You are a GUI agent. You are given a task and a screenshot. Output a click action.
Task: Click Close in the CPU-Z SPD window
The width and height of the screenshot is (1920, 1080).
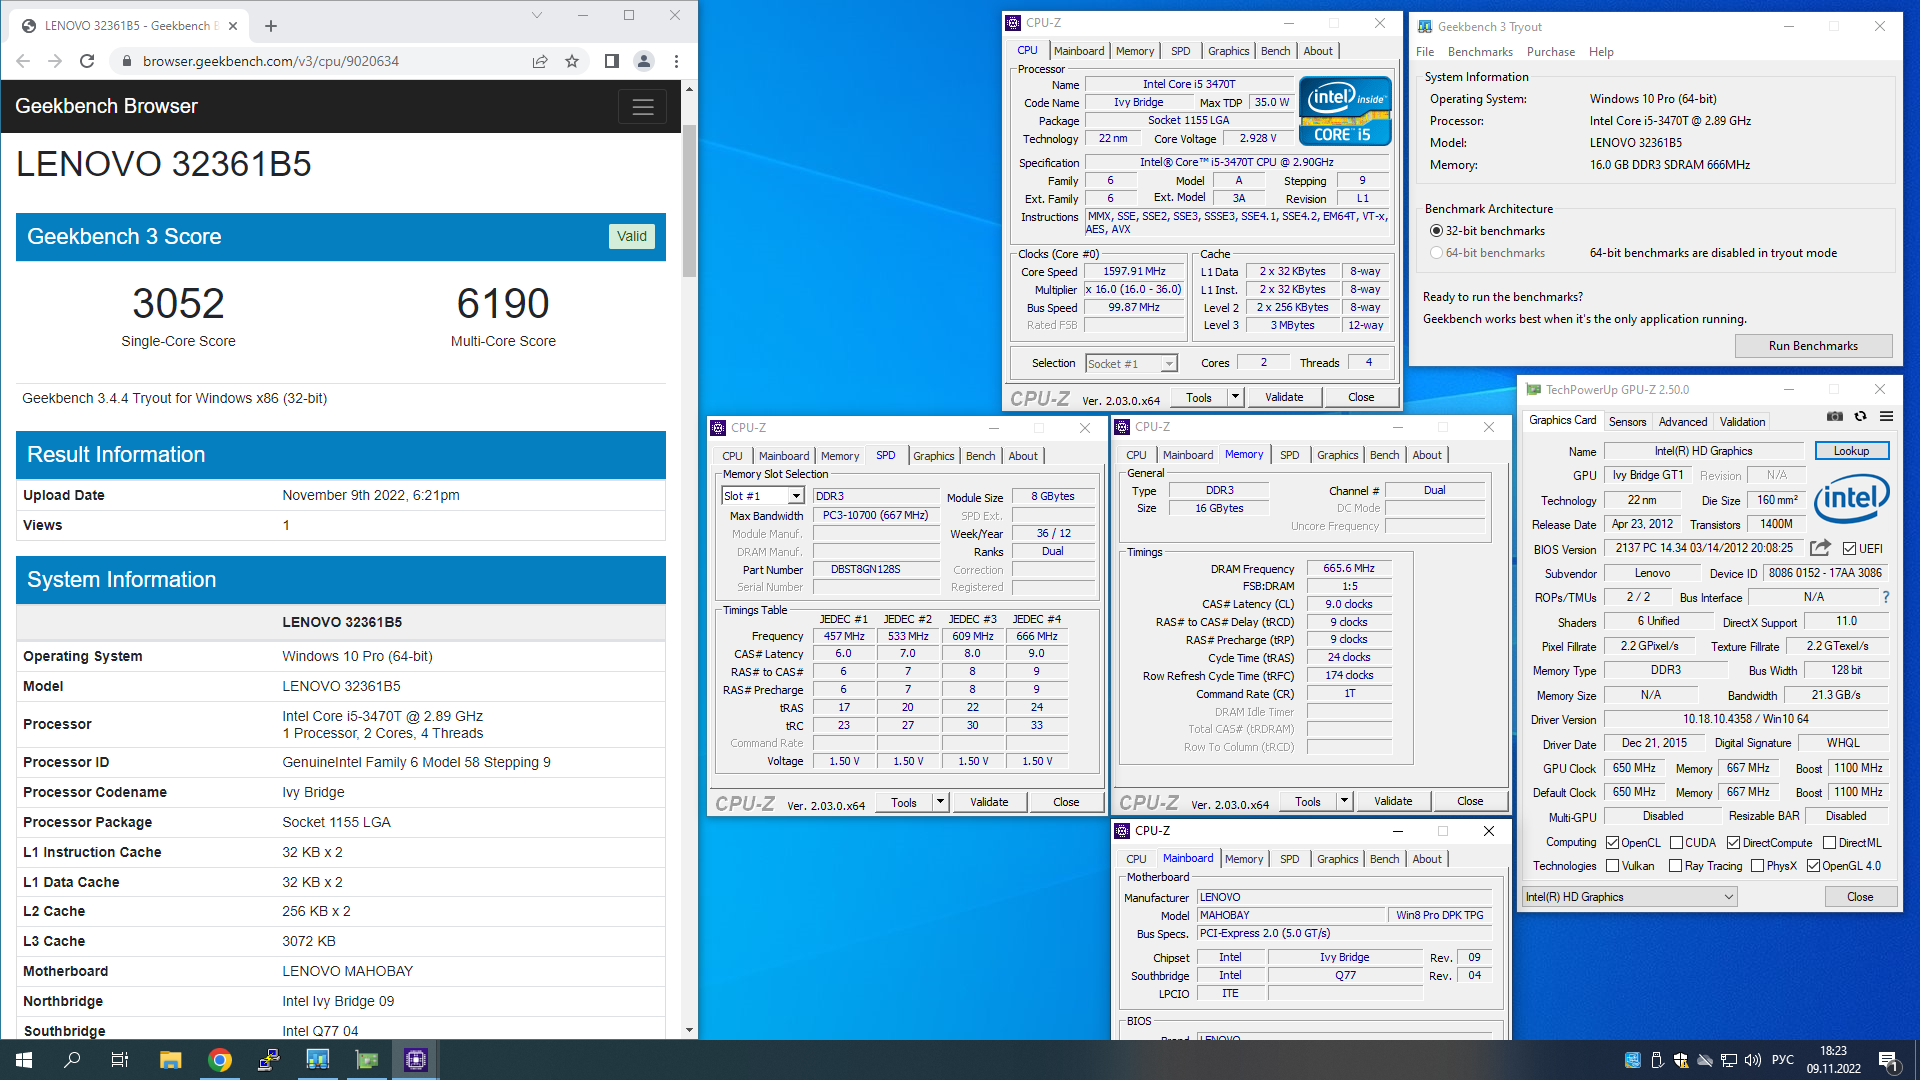1066,802
